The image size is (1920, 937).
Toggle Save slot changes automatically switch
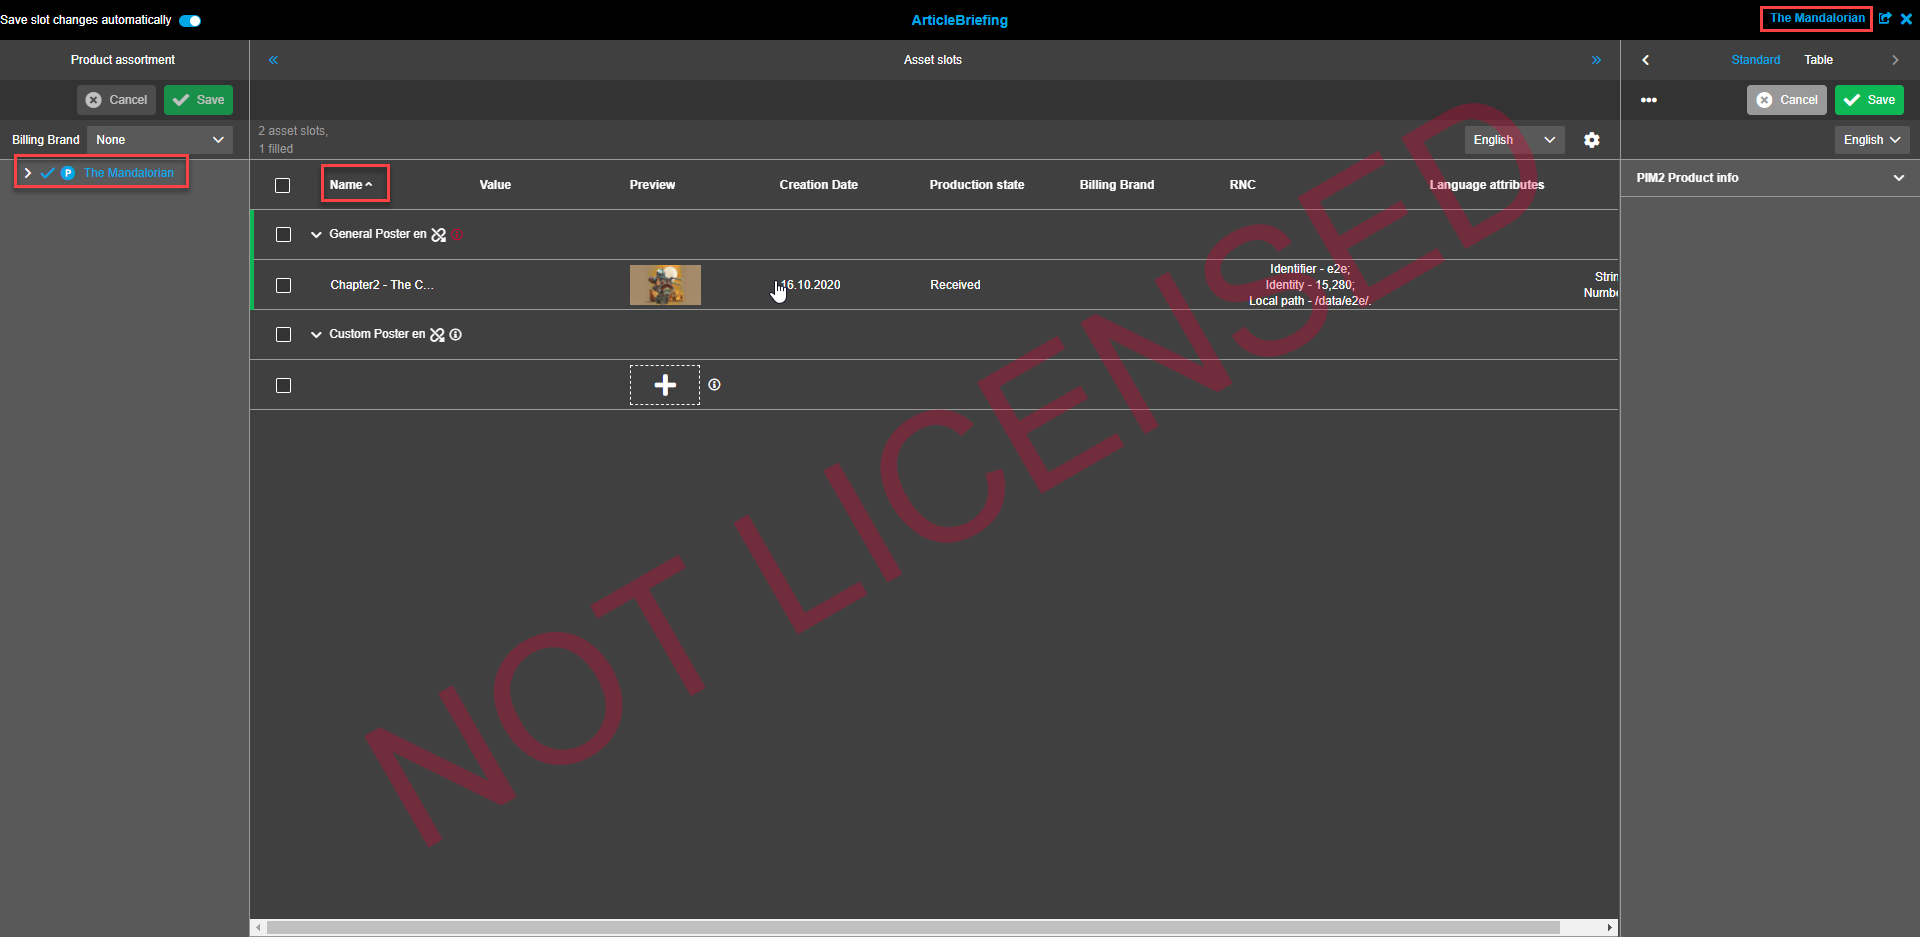pyautogui.click(x=190, y=20)
